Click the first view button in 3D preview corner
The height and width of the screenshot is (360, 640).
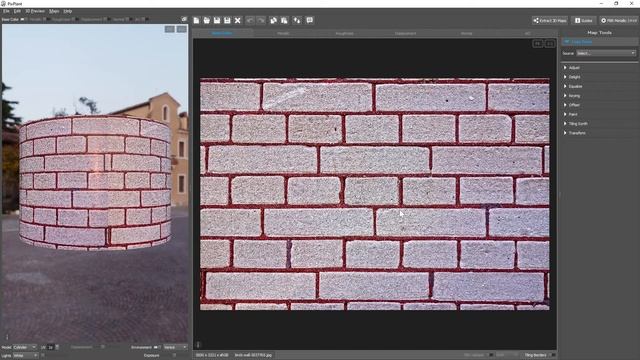pos(170,29)
